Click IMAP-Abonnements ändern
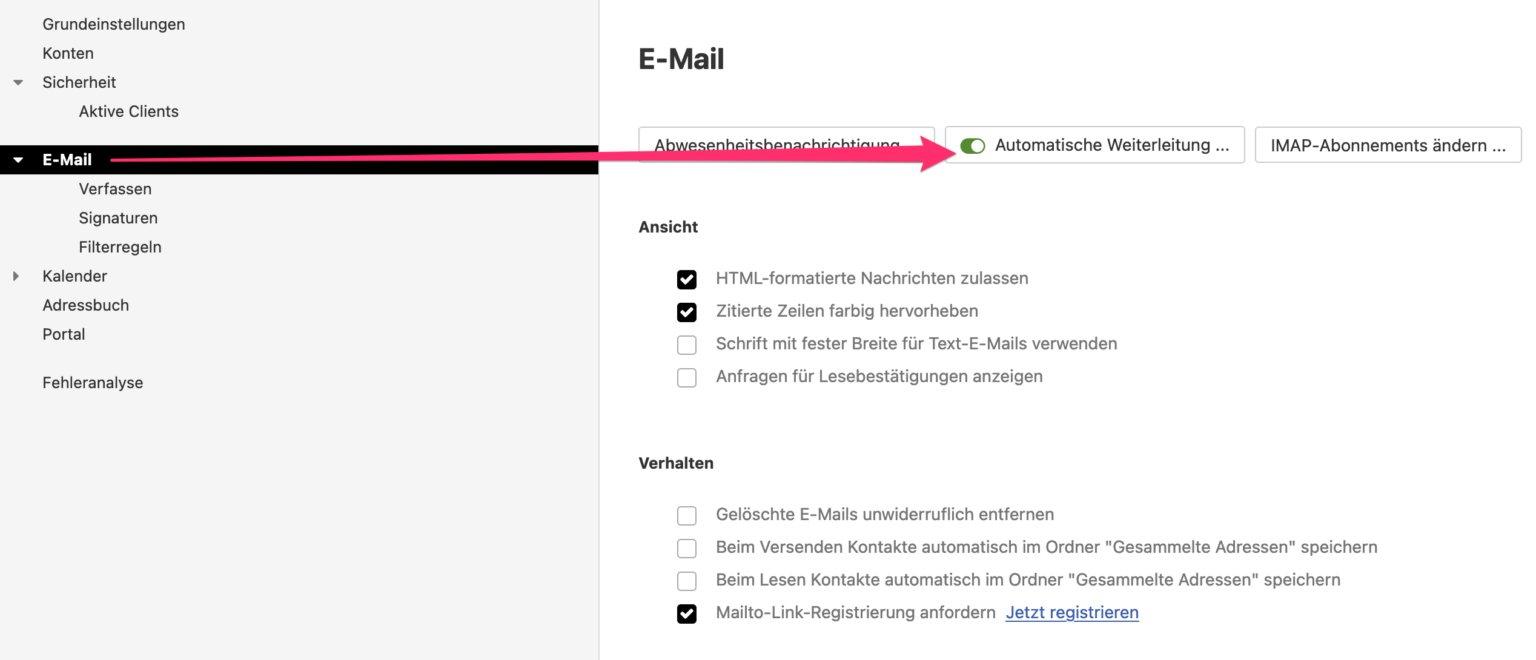Viewport: 1536px width, 660px height. point(1387,144)
